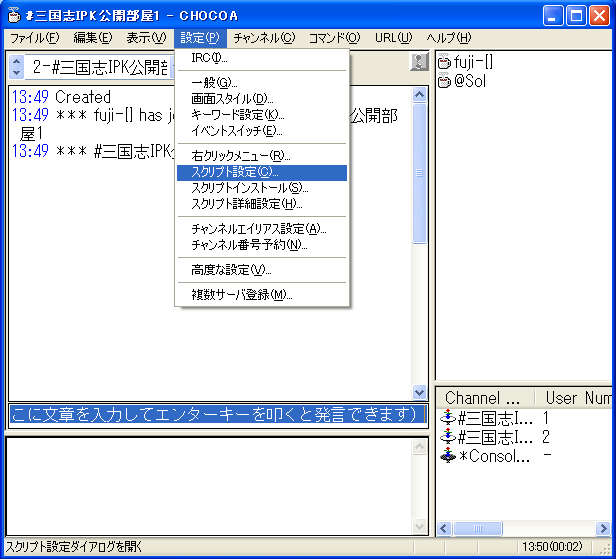Screen dimensions: 616x559
Task: Select 高度な設定 menu entry
Action: pos(230,270)
